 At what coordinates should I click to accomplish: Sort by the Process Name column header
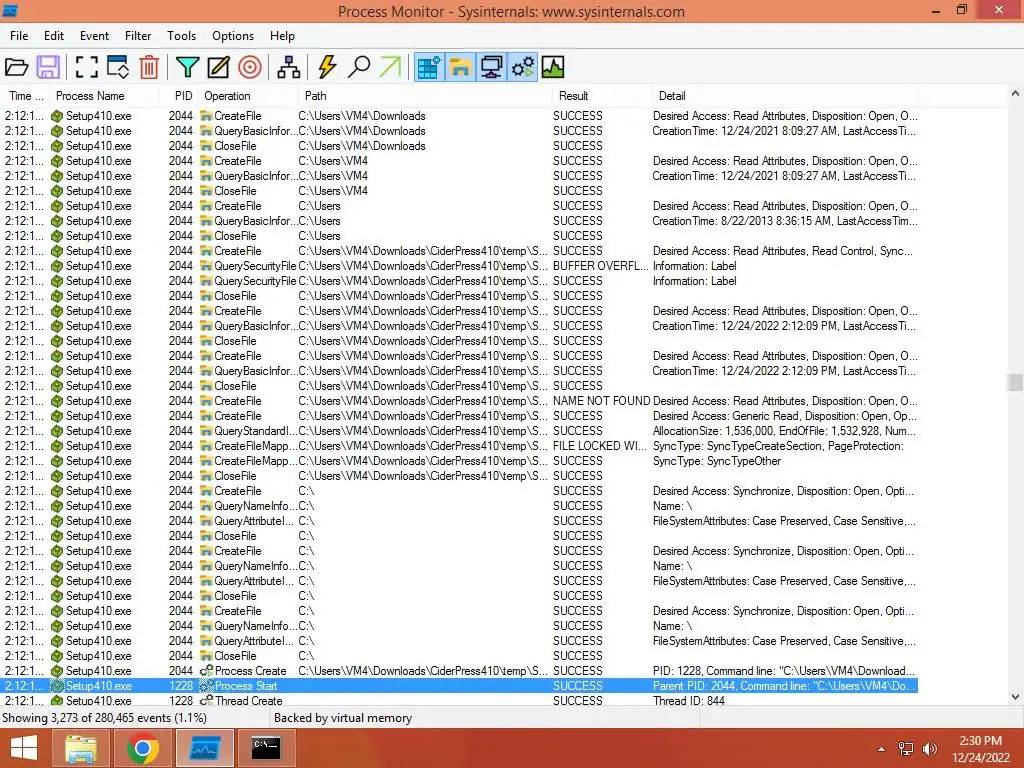pyautogui.click(x=104, y=96)
